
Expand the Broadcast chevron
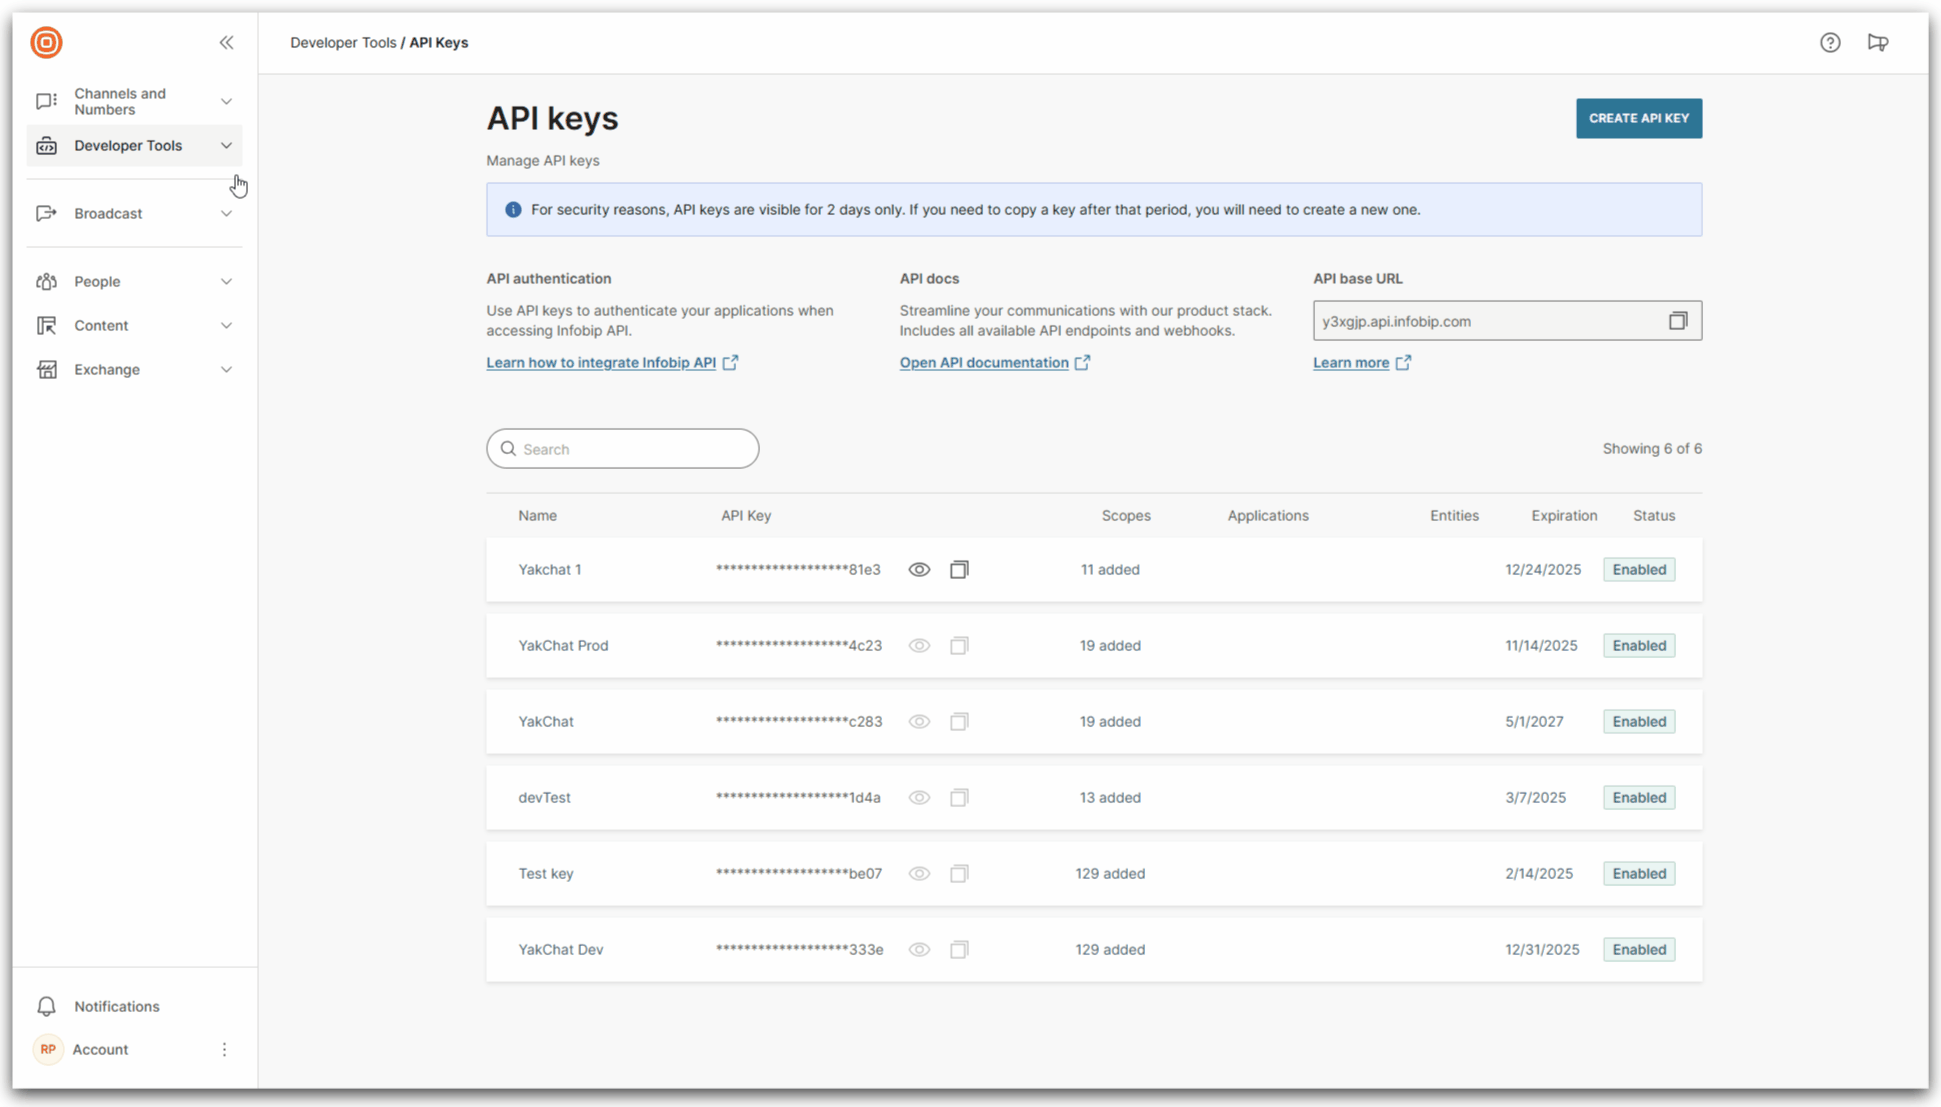[226, 213]
